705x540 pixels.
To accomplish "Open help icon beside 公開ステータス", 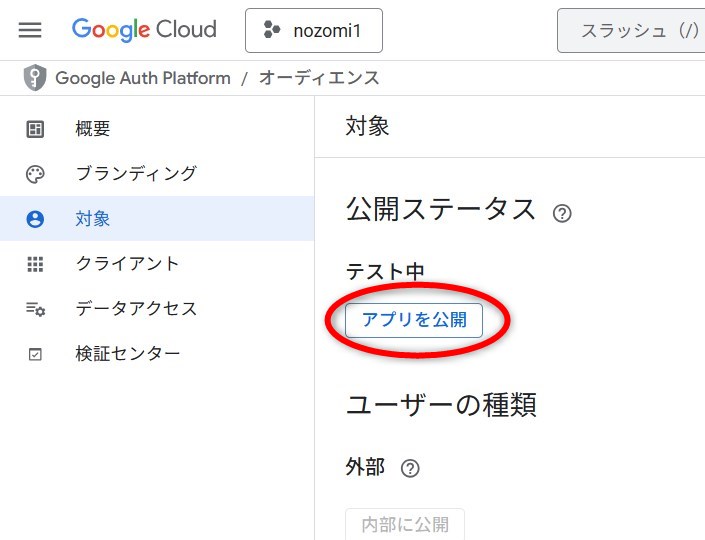I will (x=562, y=213).
